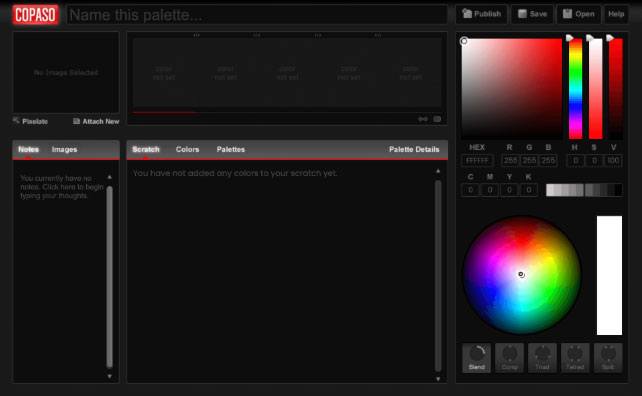Click the empty scratch message text
Image resolution: width=642 pixels, height=396 pixels.
pyautogui.click(x=235, y=173)
